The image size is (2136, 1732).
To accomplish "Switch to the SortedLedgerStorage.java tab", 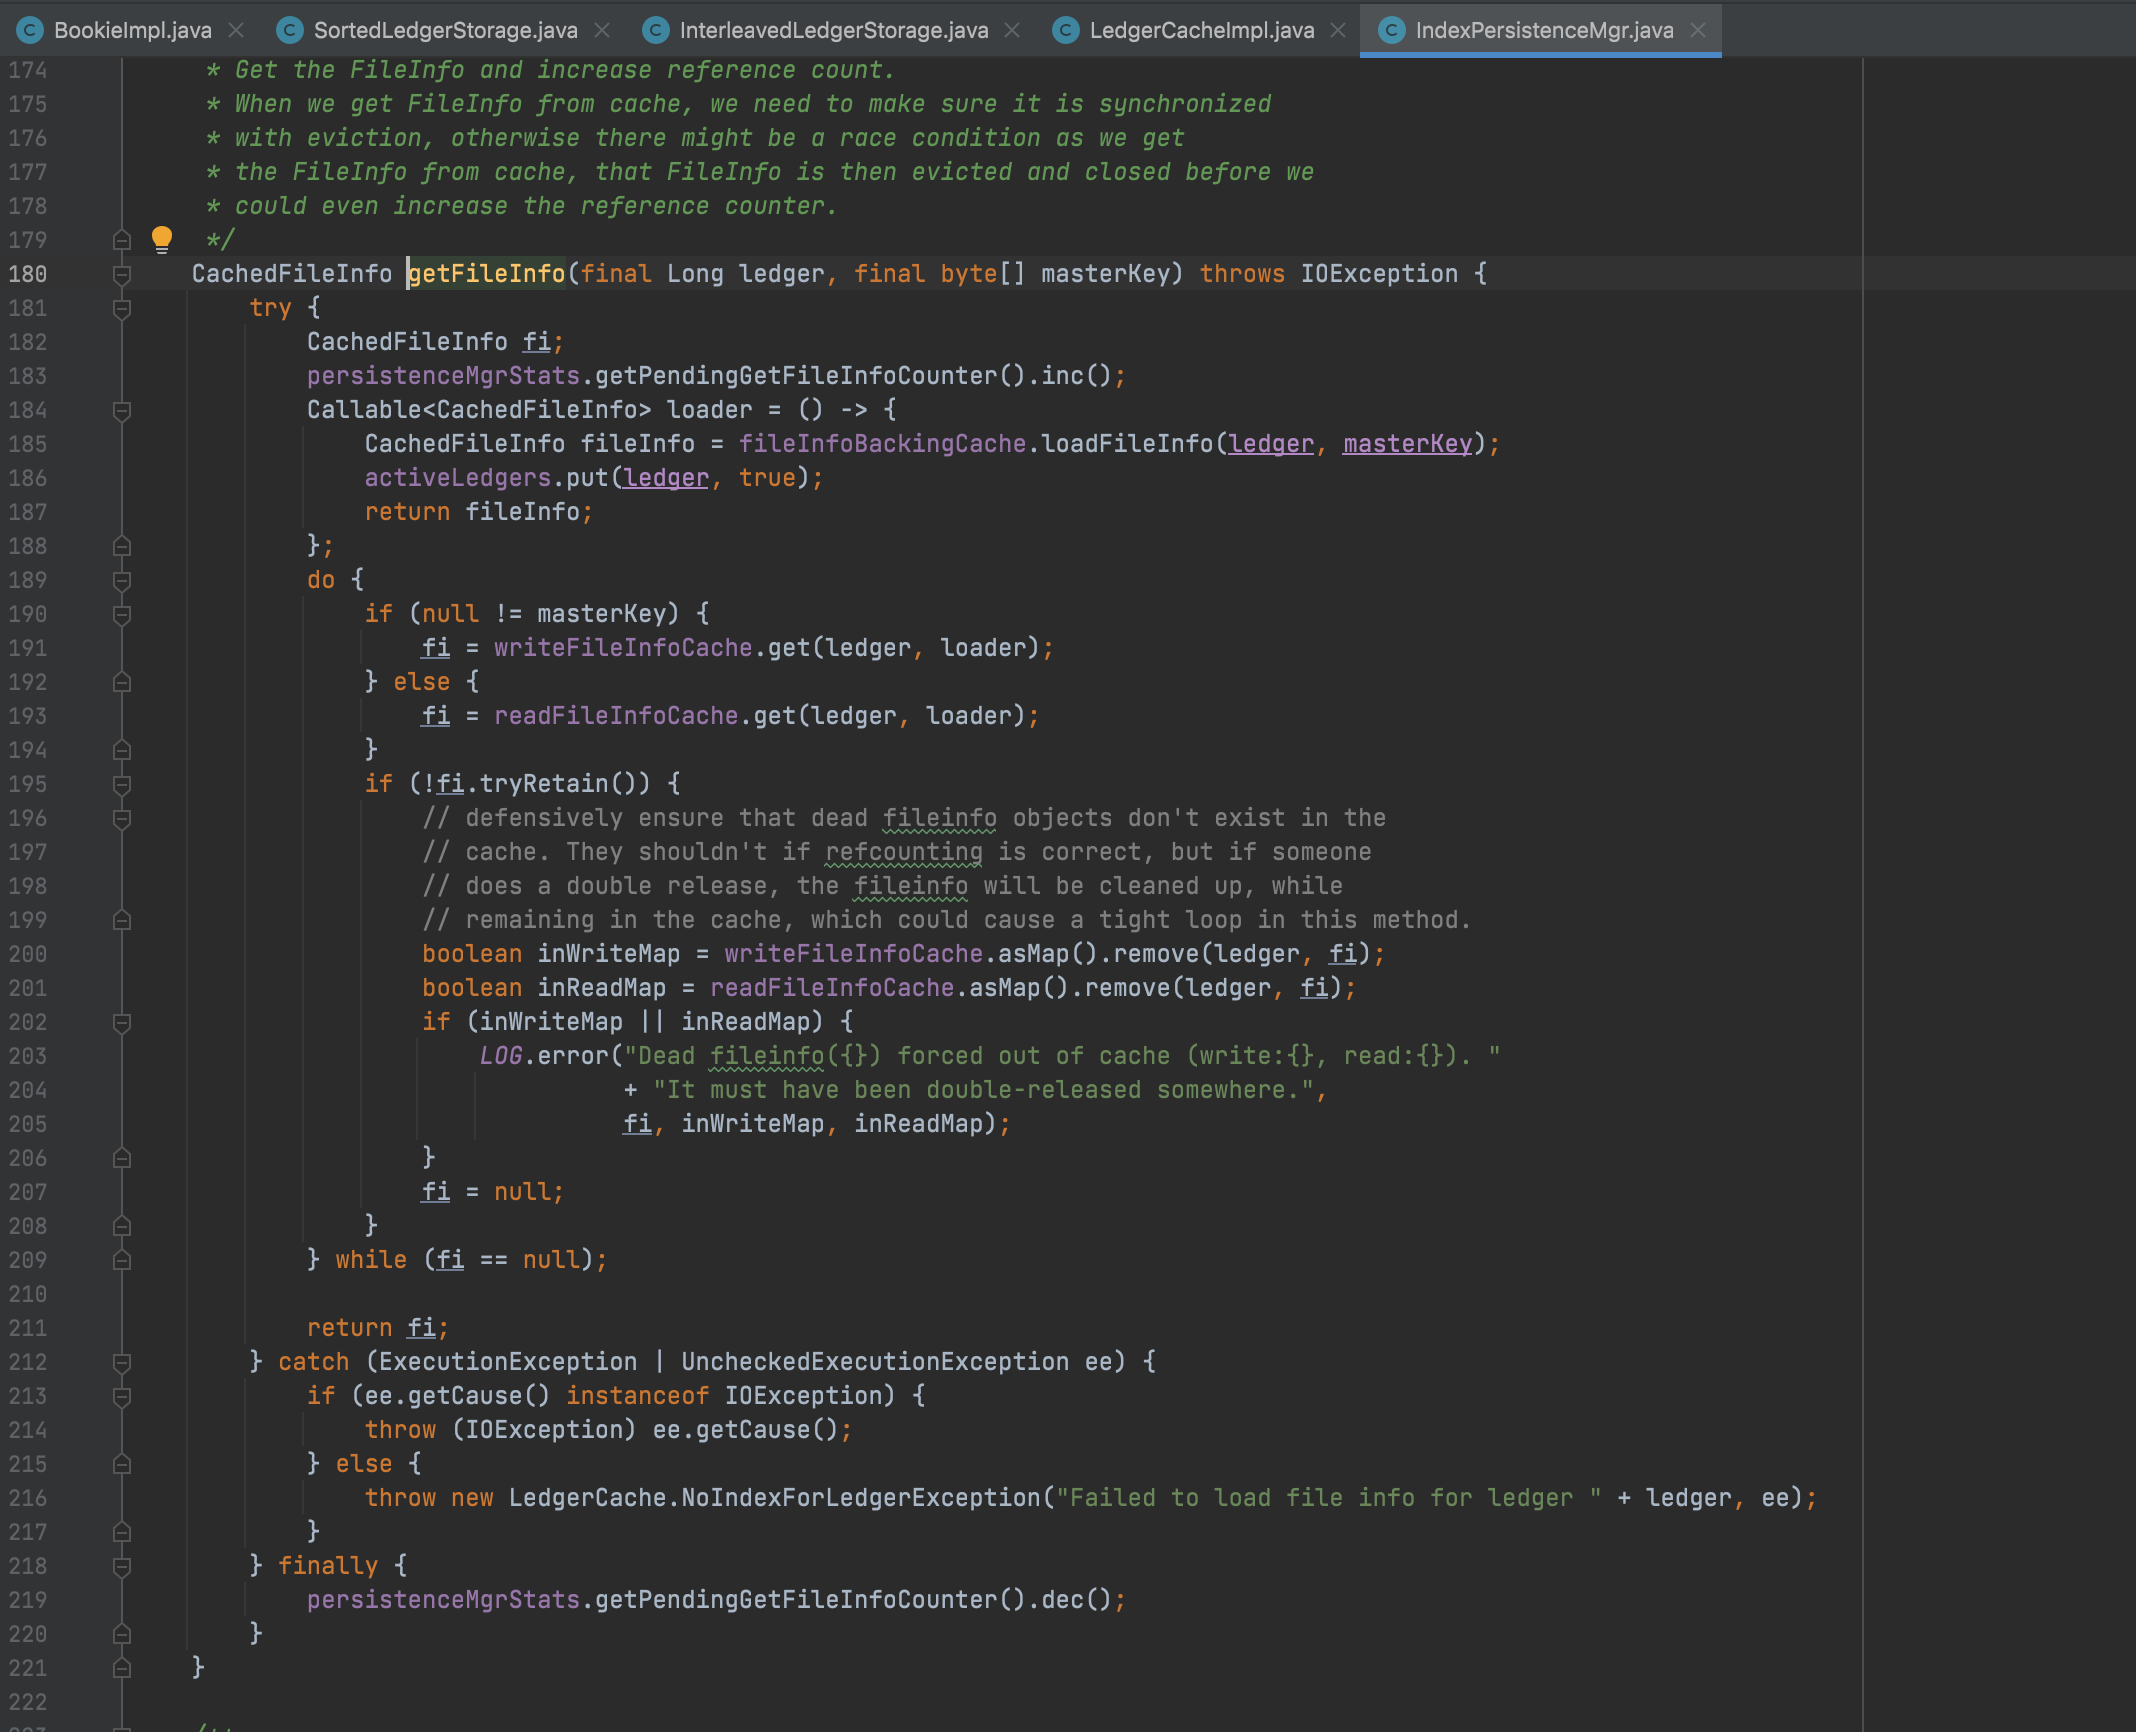I will coord(445,30).
